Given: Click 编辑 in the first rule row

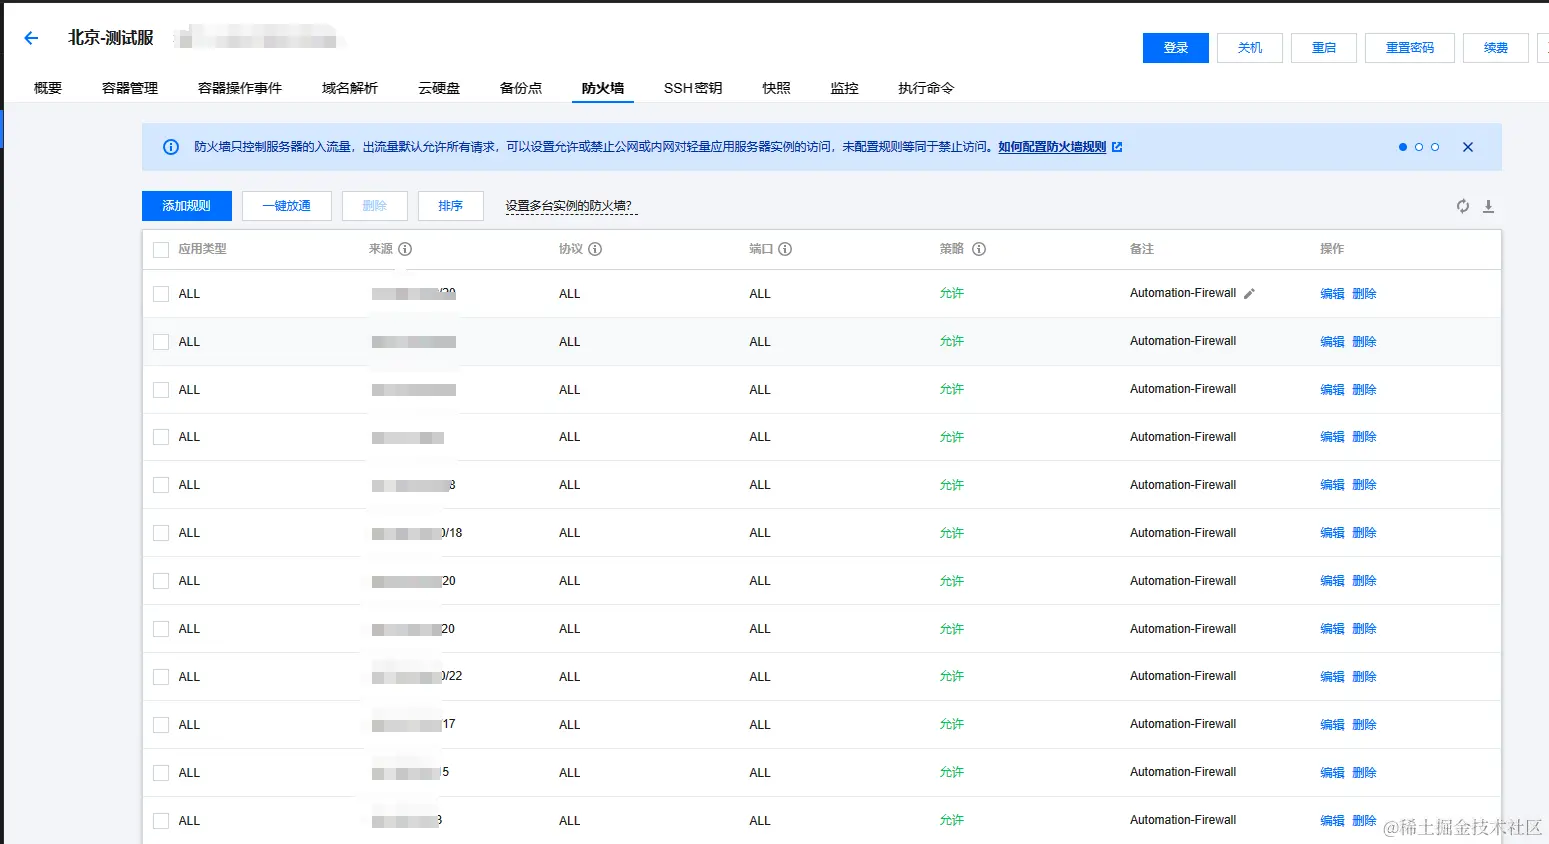Looking at the screenshot, I should coord(1332,294).
